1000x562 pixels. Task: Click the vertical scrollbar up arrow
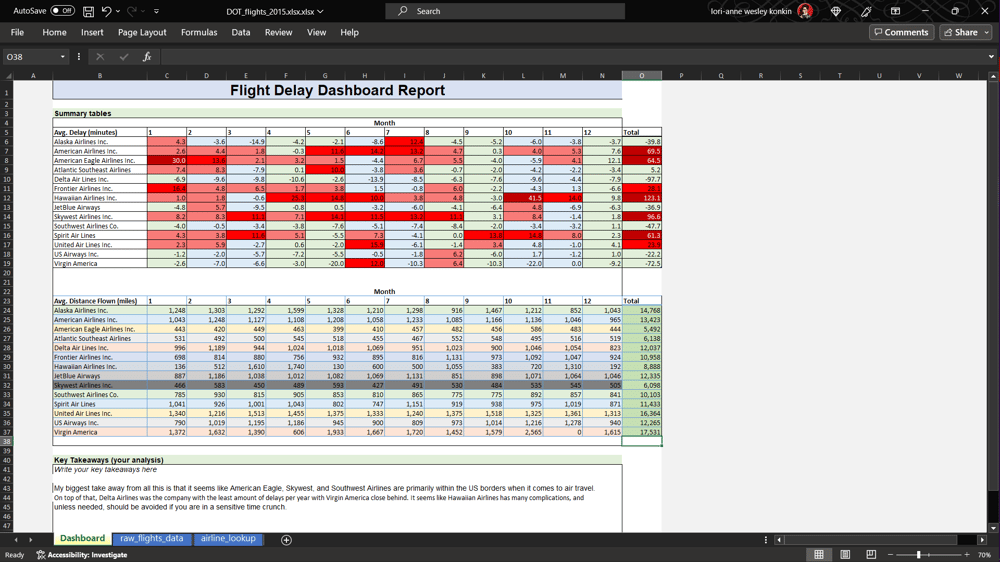(993, 76)
